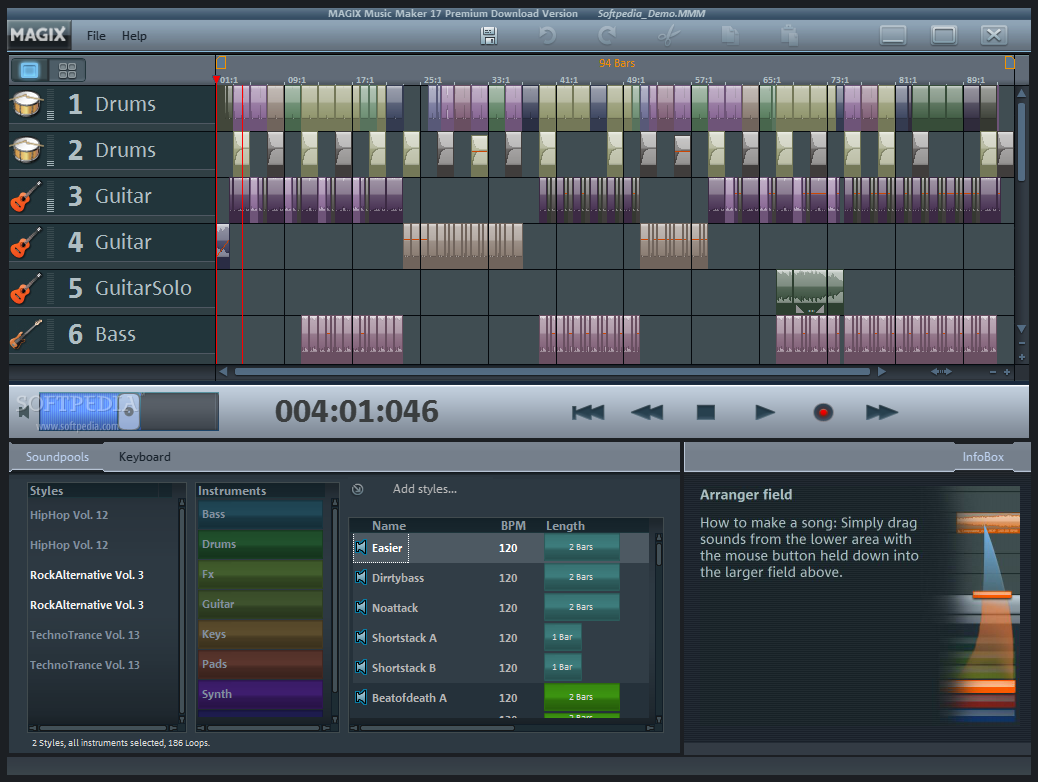Click timeline scroll left arrow

click(x=223, y=371)
